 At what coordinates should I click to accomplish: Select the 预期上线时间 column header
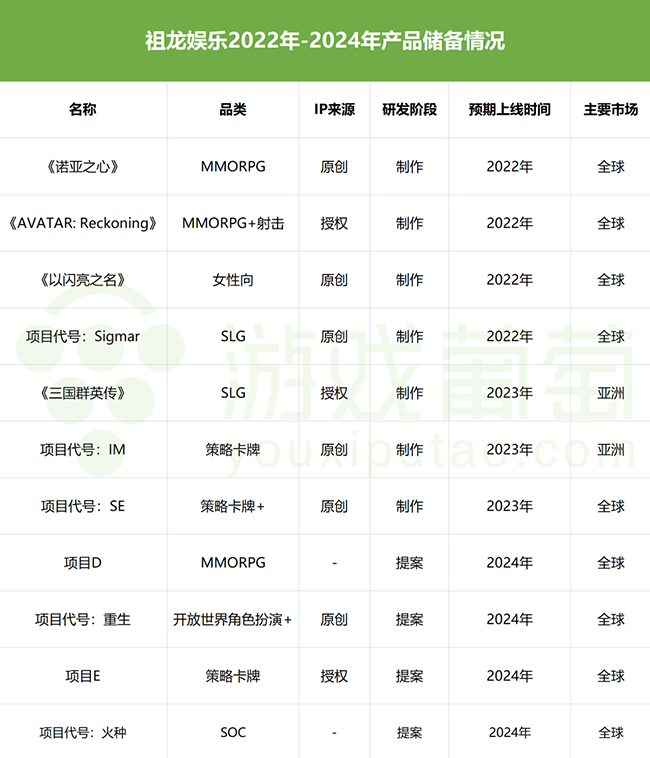pos(509,110)
